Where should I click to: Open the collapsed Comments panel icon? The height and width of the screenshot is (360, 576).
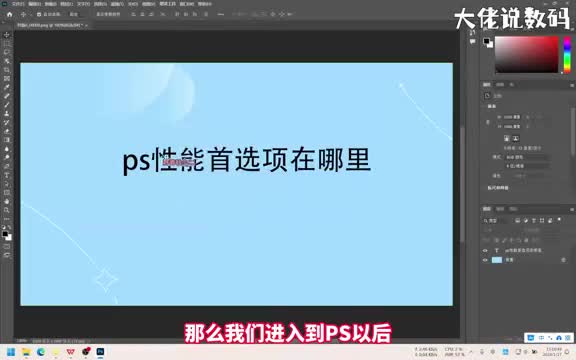point(472,42)
